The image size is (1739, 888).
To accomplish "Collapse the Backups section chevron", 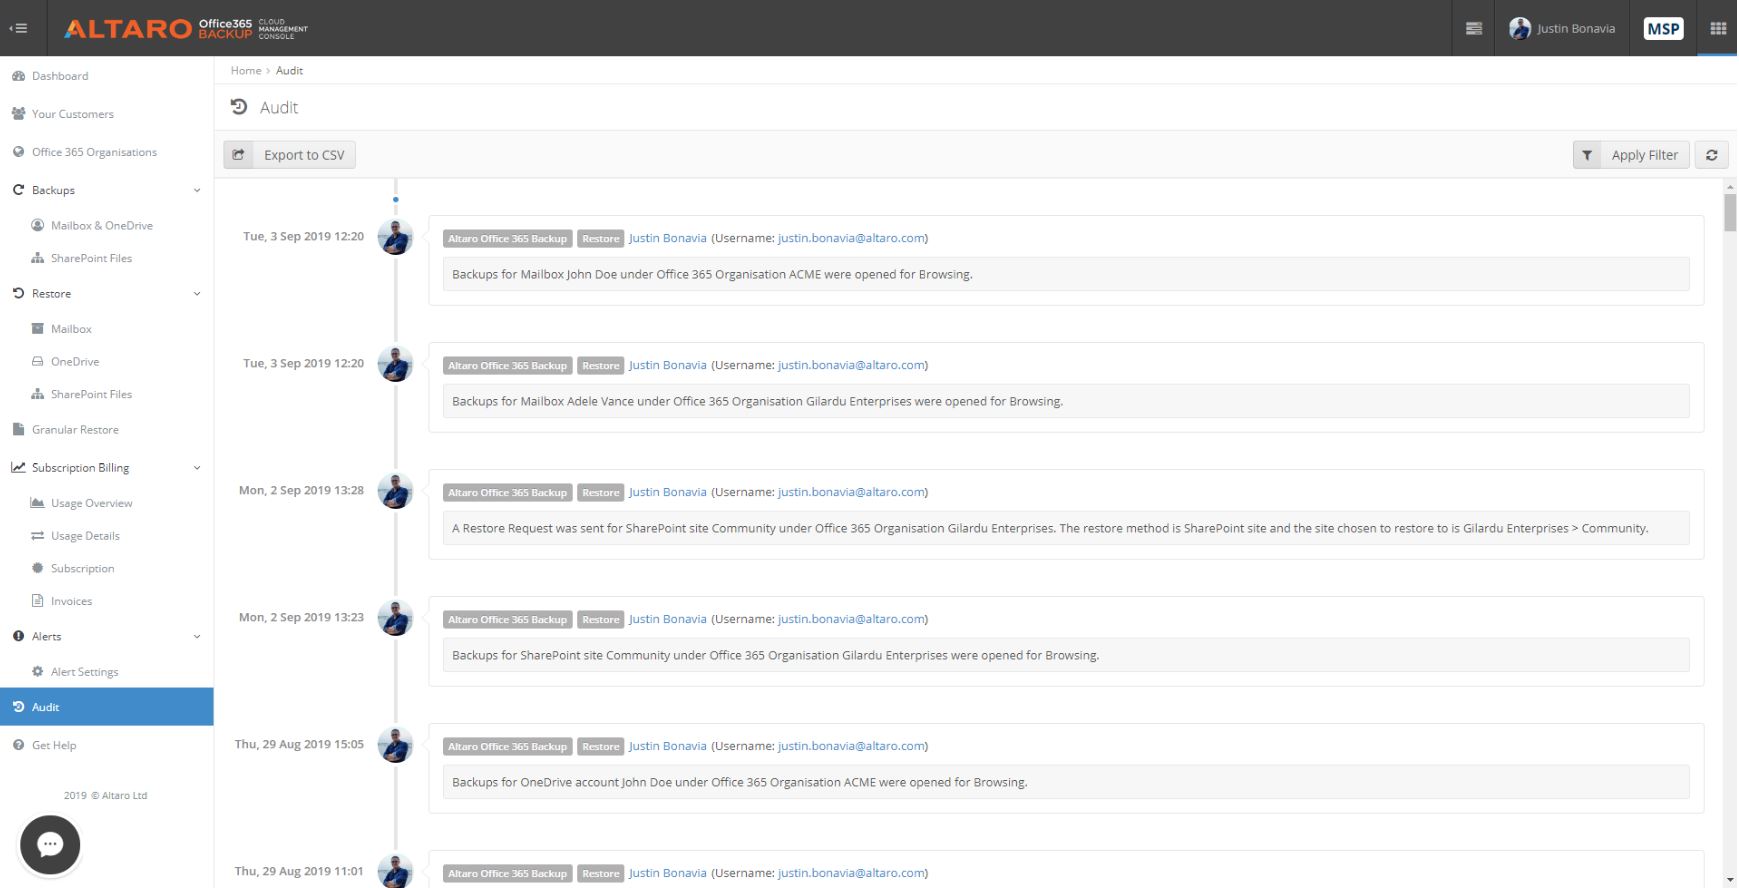I will click(197, 190).
